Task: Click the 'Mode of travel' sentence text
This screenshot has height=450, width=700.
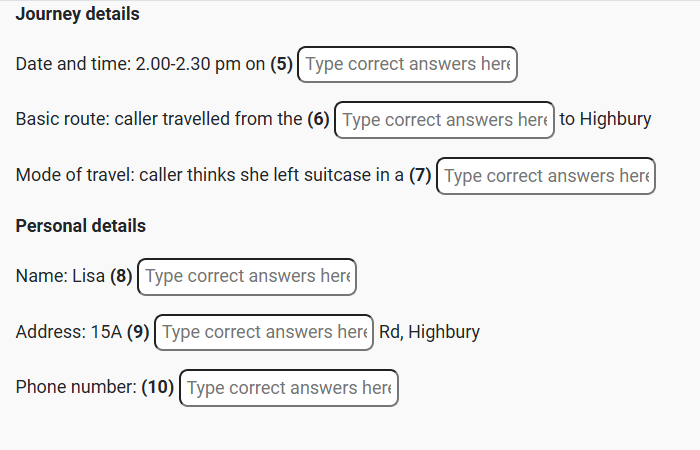Action: (210, 176)
